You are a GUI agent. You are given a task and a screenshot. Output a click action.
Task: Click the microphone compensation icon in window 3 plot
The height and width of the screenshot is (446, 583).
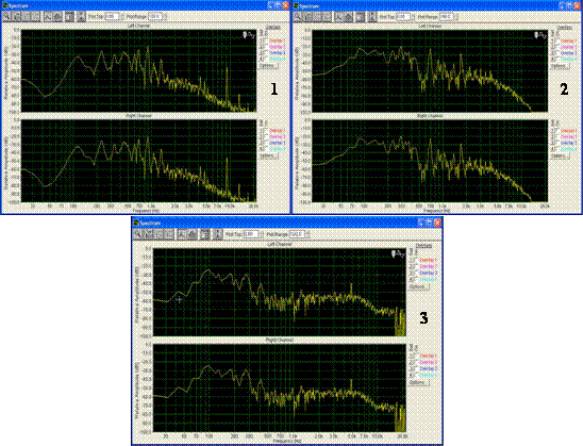394,254
